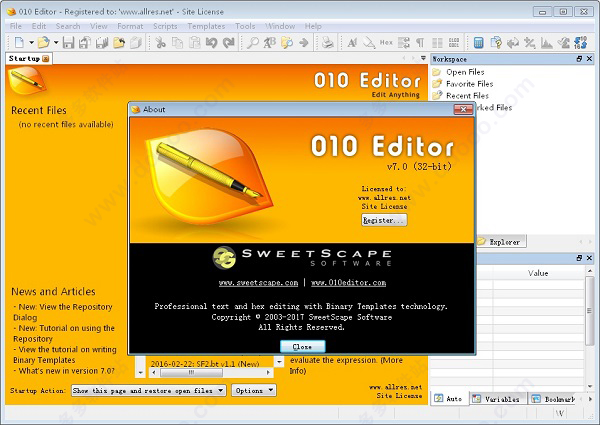Switch to the Bookmarks tab
This screenshot has width=600, height=425.
click(x=553, y=399)
